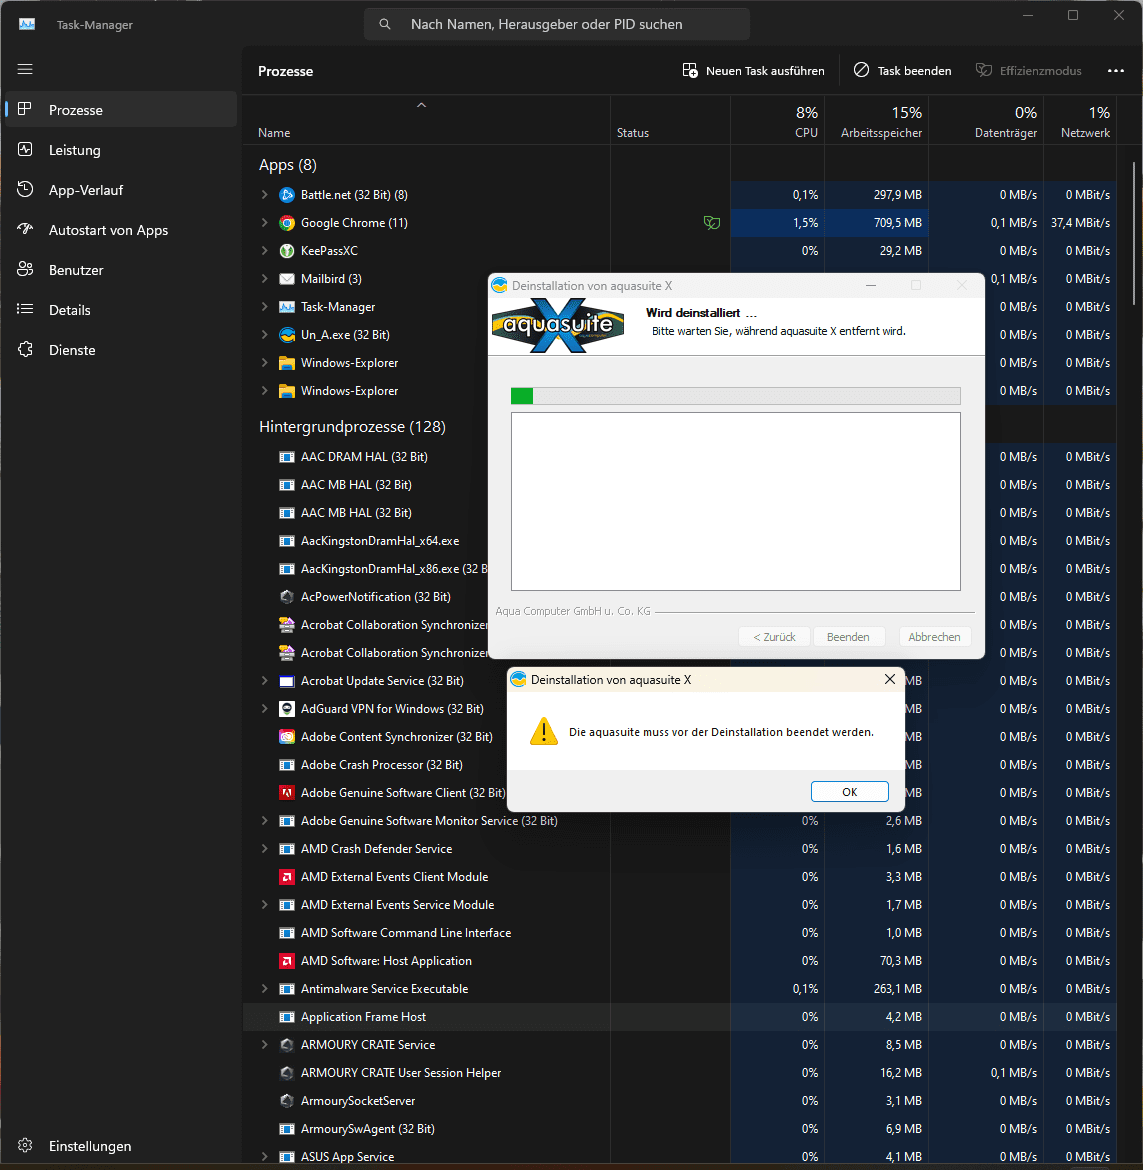
Task: Expand Un_A.exe (32 Bit) entry
Action: [264, 334]
